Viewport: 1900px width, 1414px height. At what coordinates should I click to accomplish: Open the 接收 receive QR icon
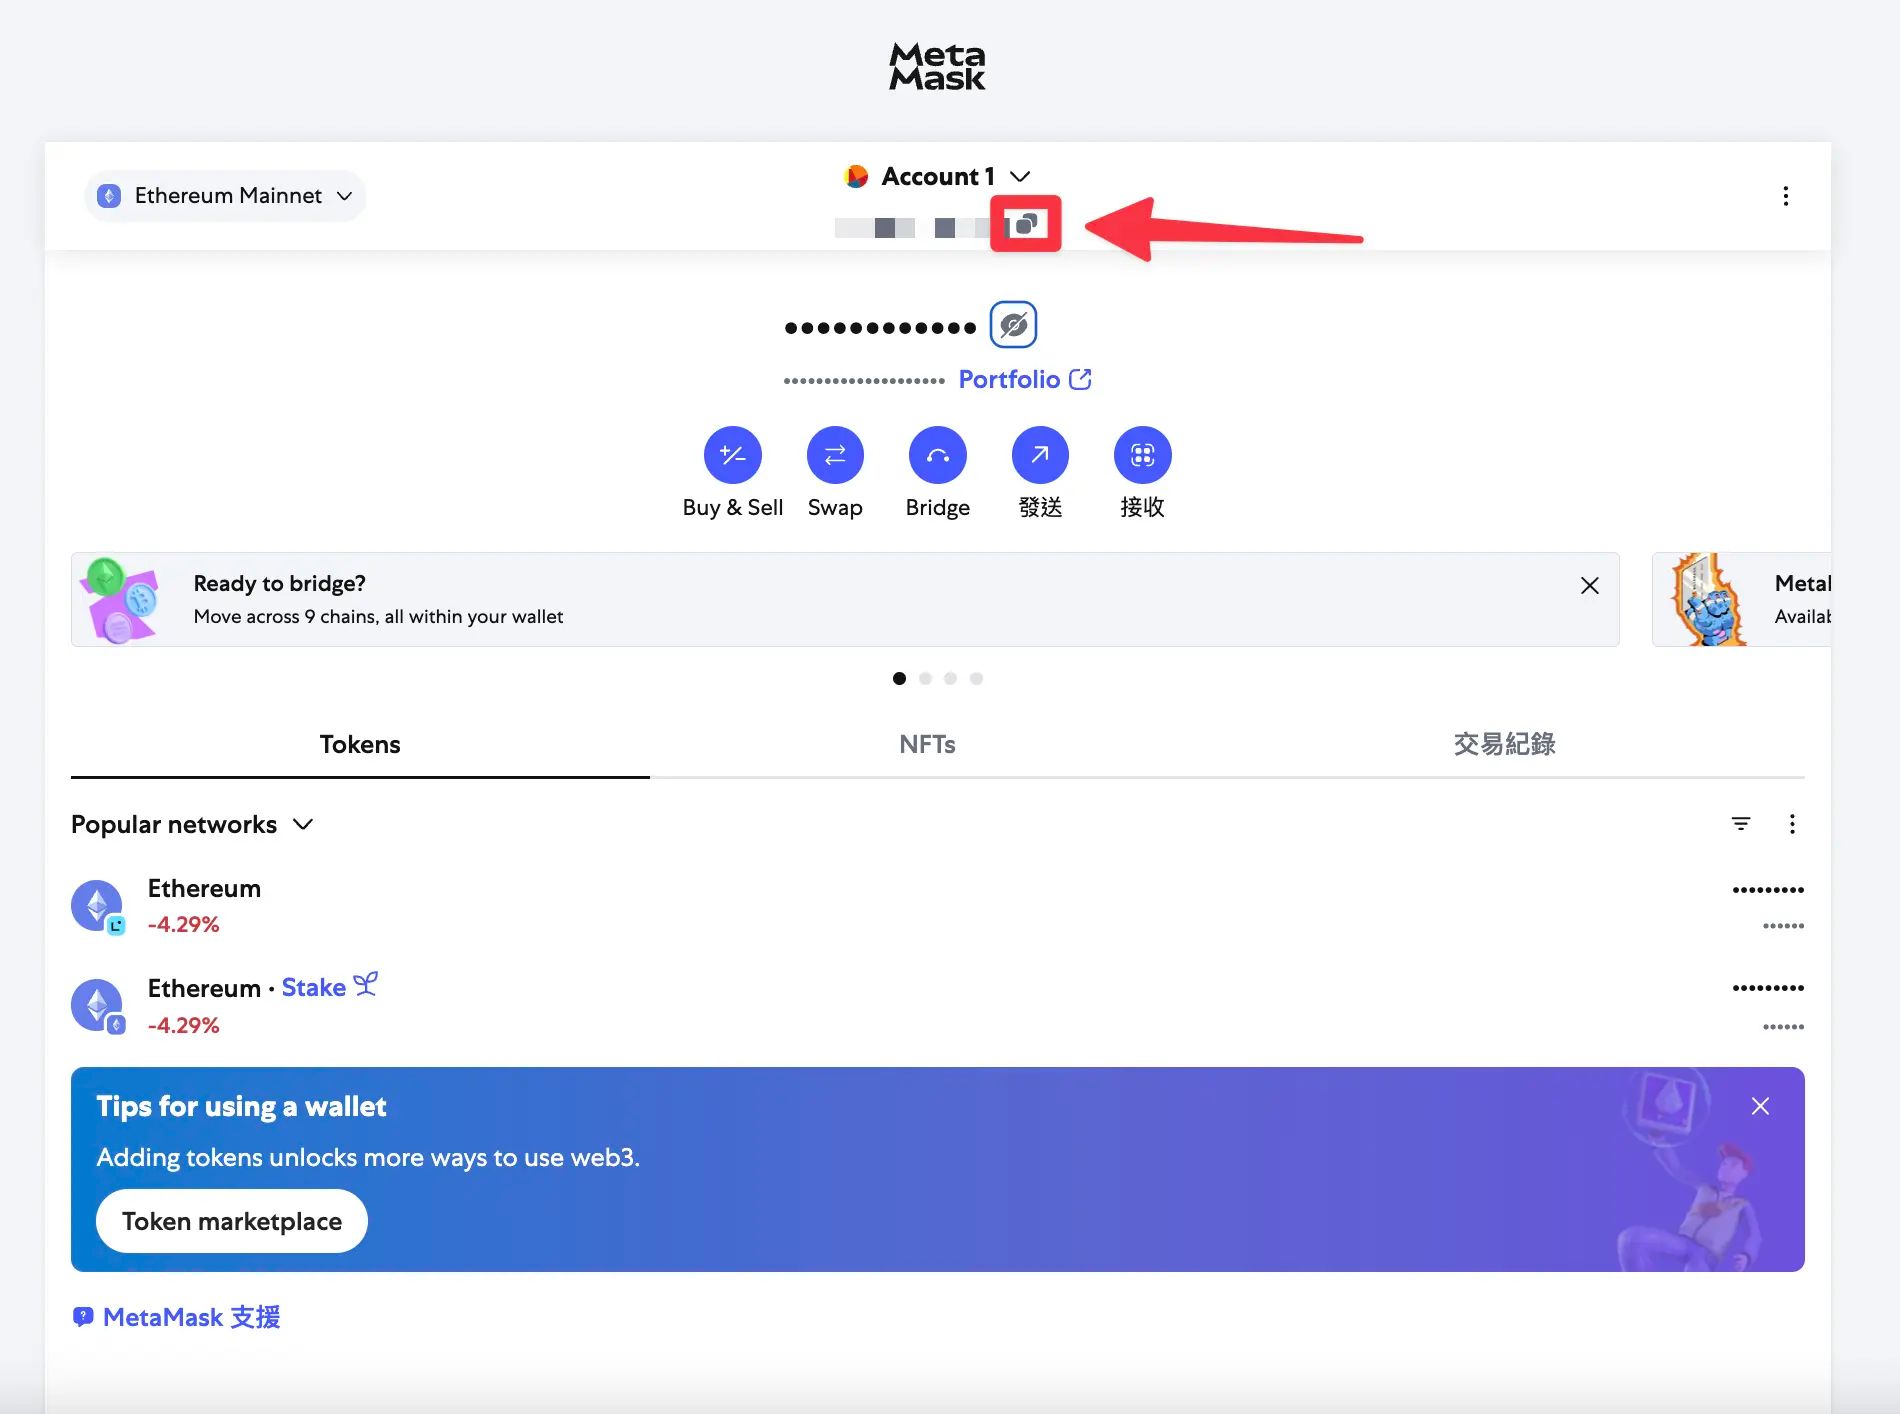[1142, 455]
